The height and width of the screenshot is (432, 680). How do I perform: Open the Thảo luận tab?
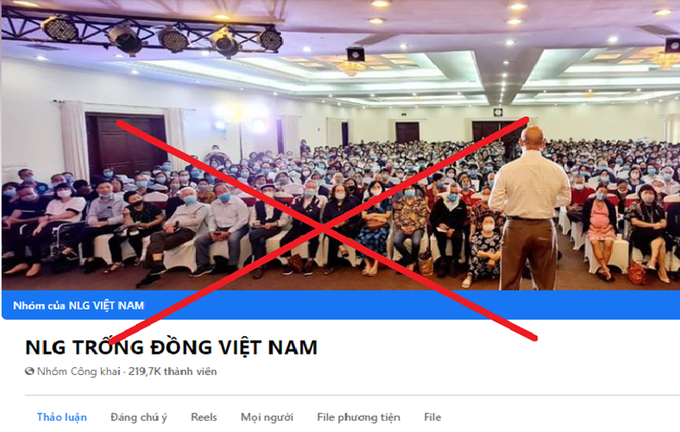62,417
